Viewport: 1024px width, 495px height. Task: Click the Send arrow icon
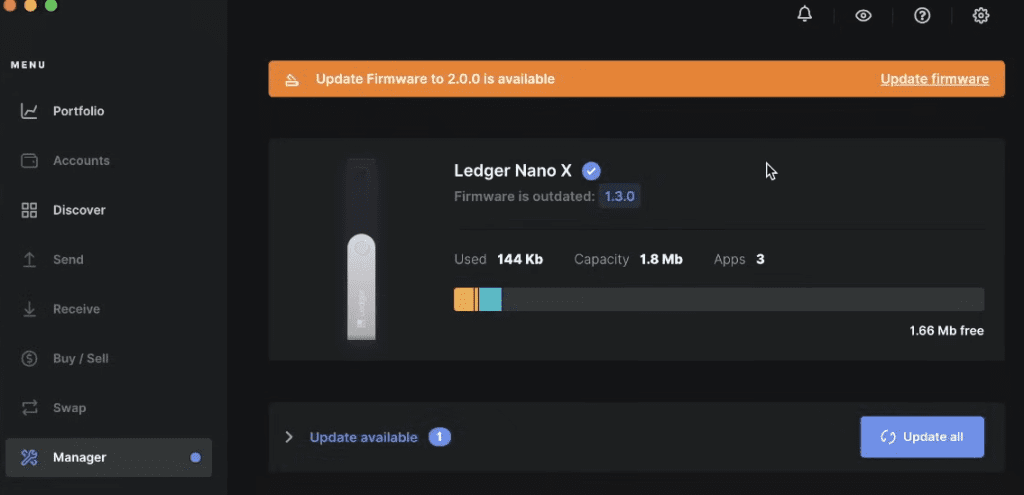[x=30, y=259]
